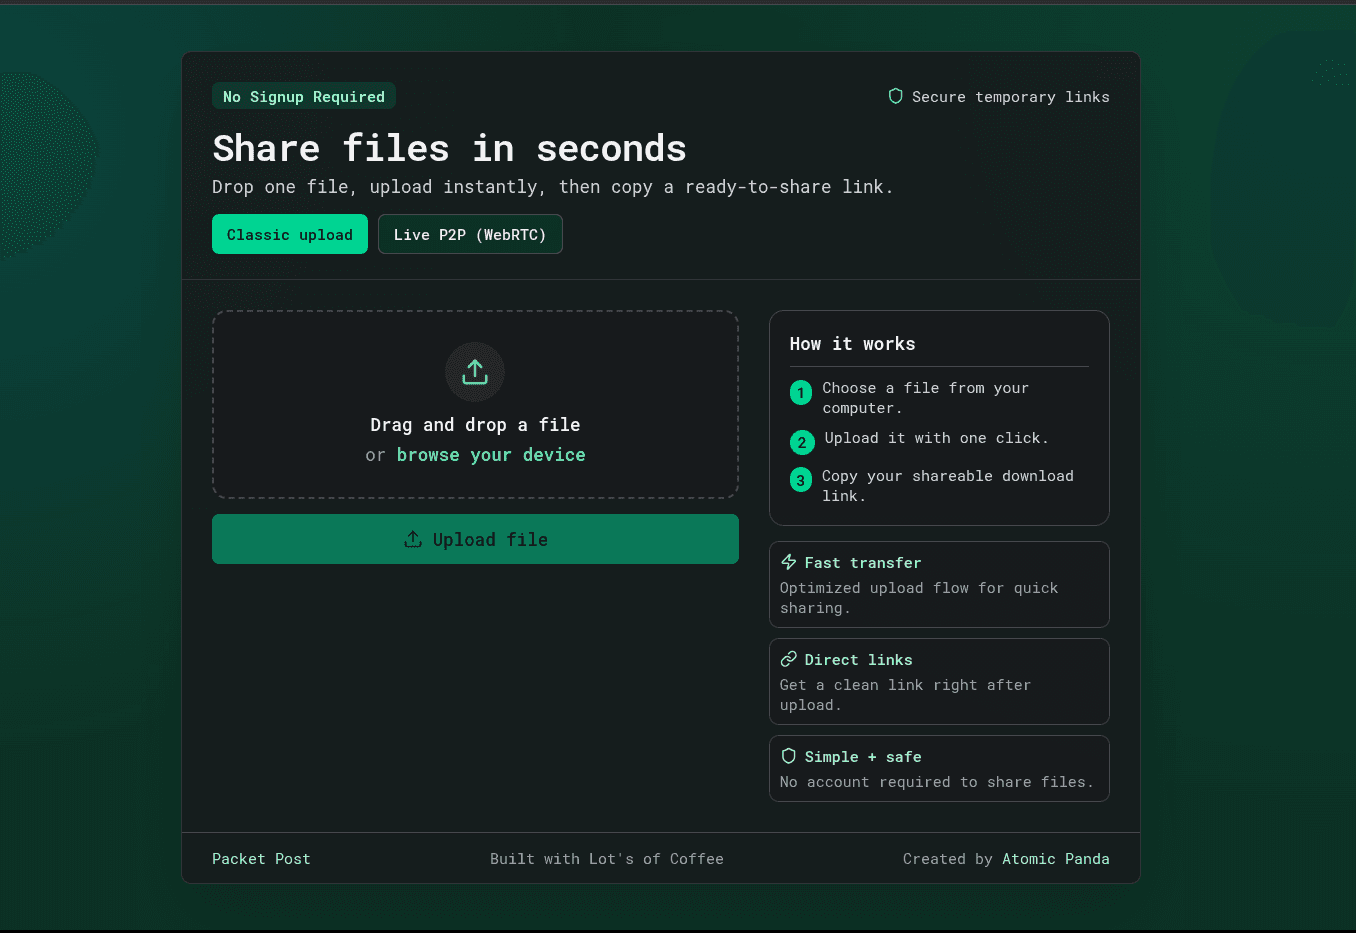Click the Fast transfer feature card

(x=939, y=585)
